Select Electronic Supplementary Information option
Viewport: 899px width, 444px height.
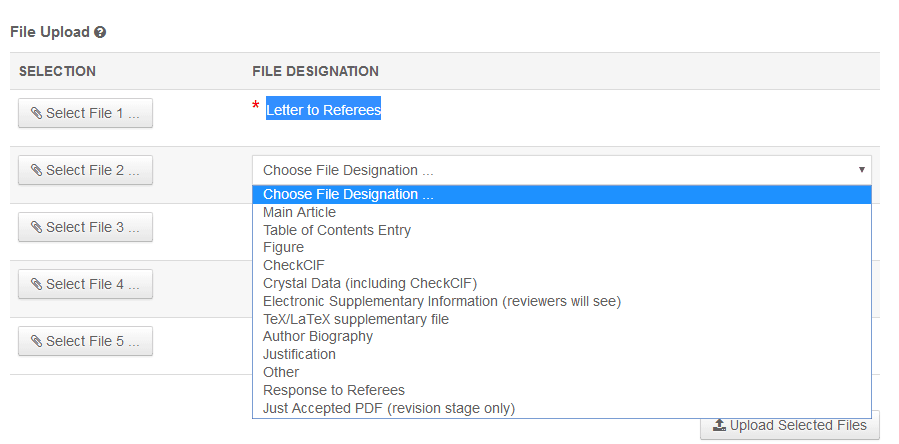pyautogui.click(x=441, y=301)
